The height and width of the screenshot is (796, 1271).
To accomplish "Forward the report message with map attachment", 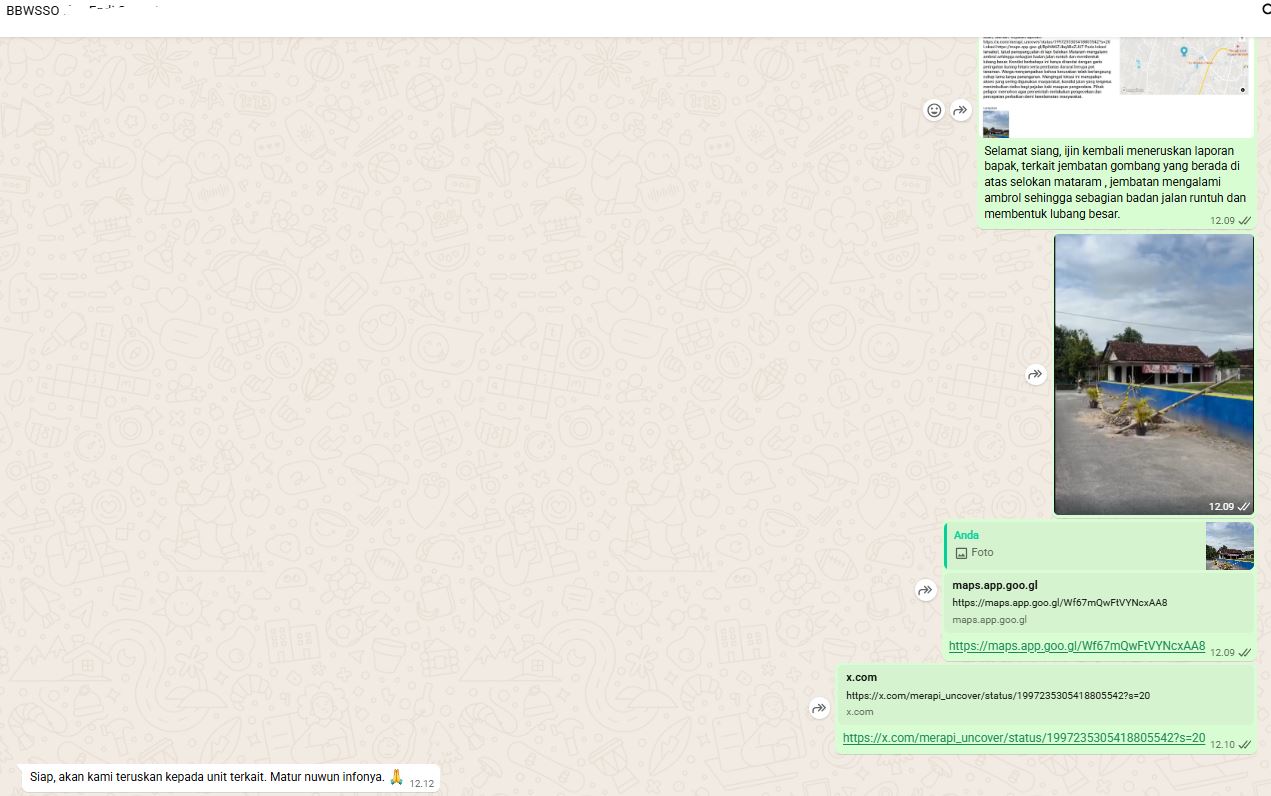I will pos(961,110).
